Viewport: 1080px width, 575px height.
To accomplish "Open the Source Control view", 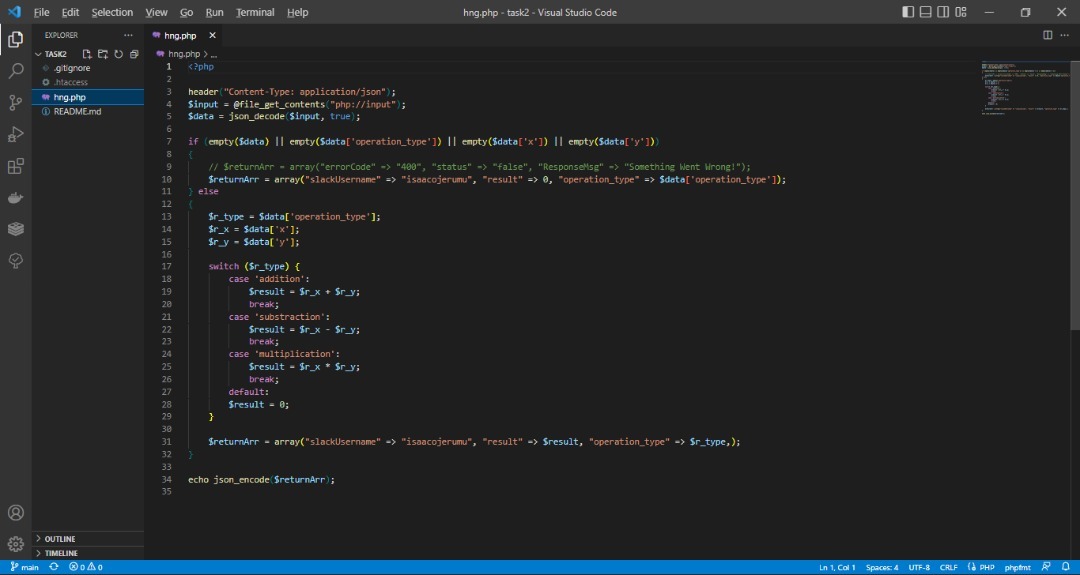I will click(x=16, y=103).
